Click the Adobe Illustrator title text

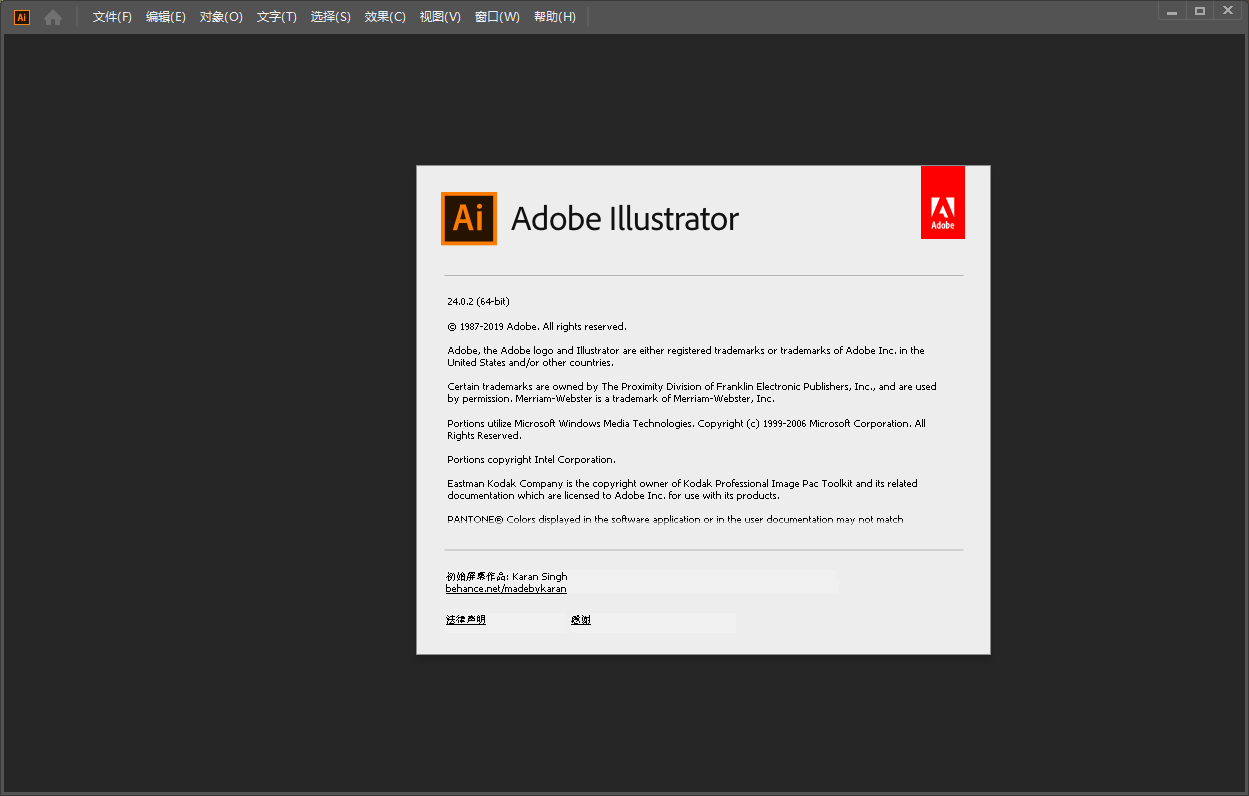[625, 218]
